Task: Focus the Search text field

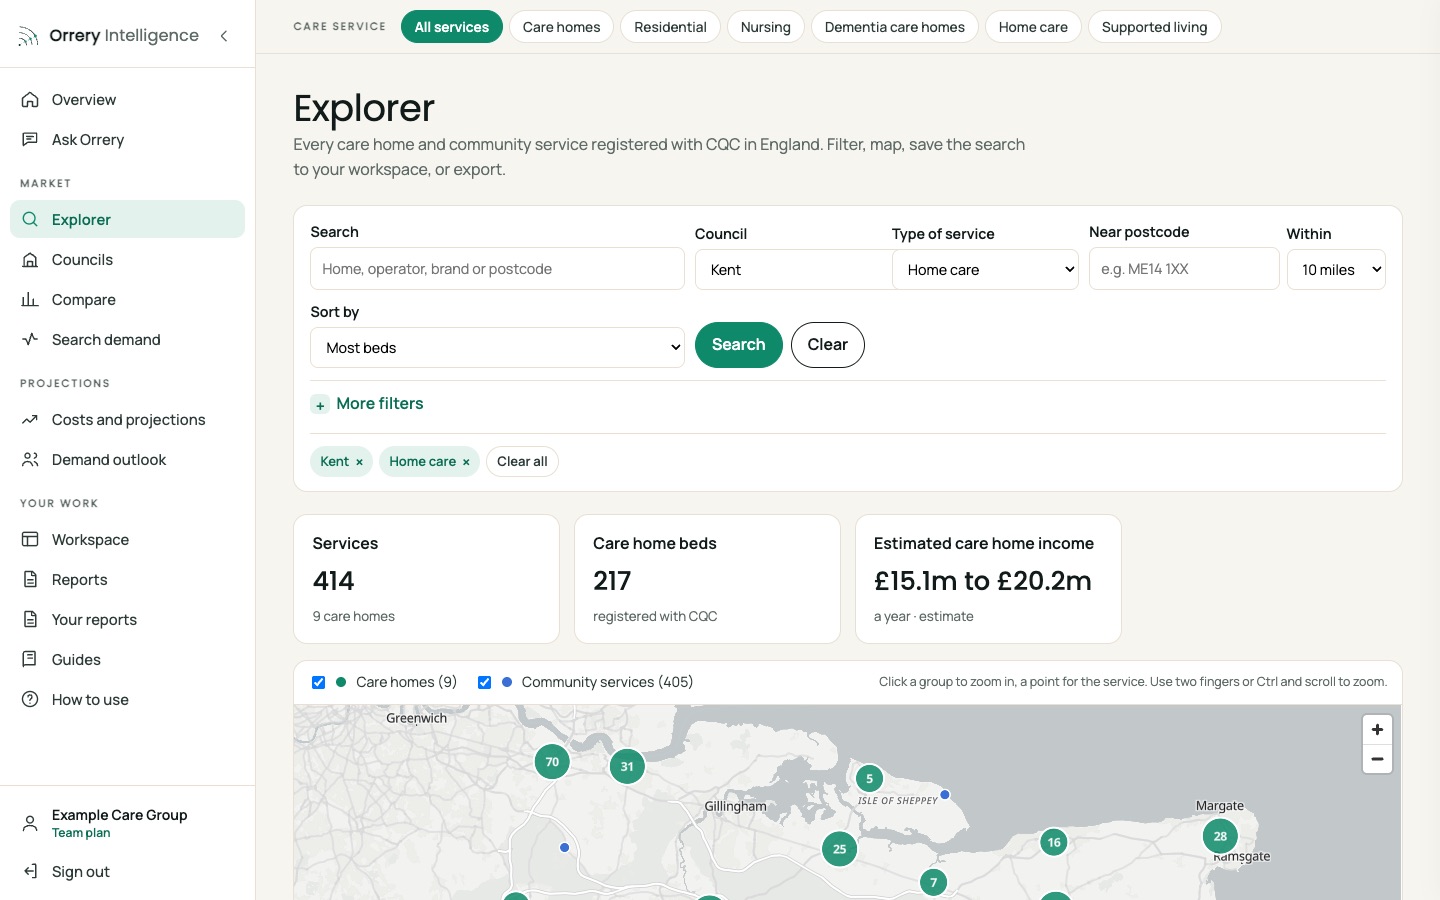Action: (497, 269)
